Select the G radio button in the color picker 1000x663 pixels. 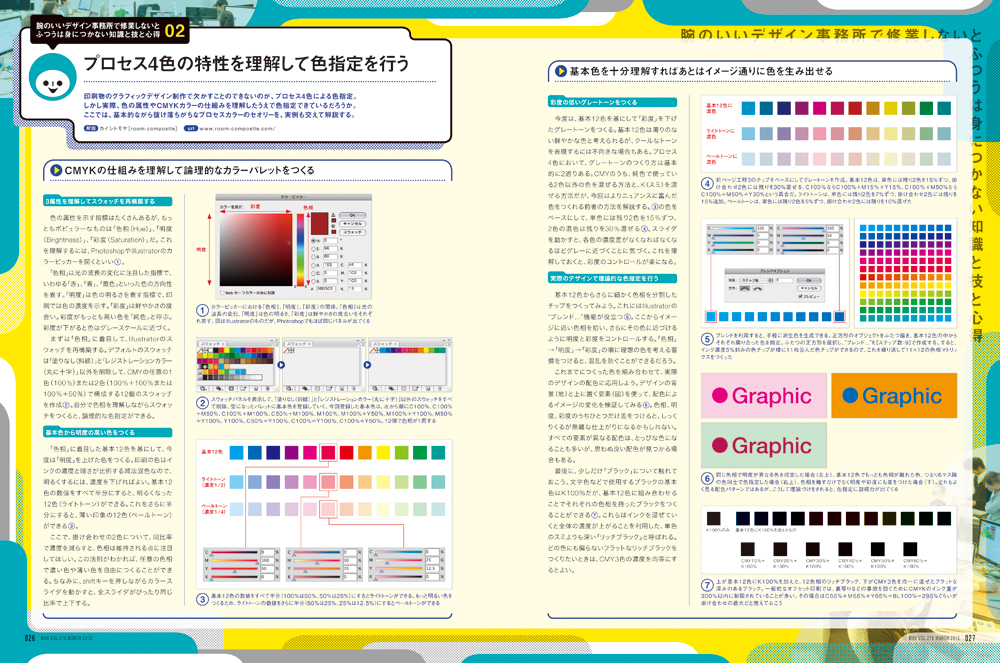pyautogui.click(x=313, y=273)
